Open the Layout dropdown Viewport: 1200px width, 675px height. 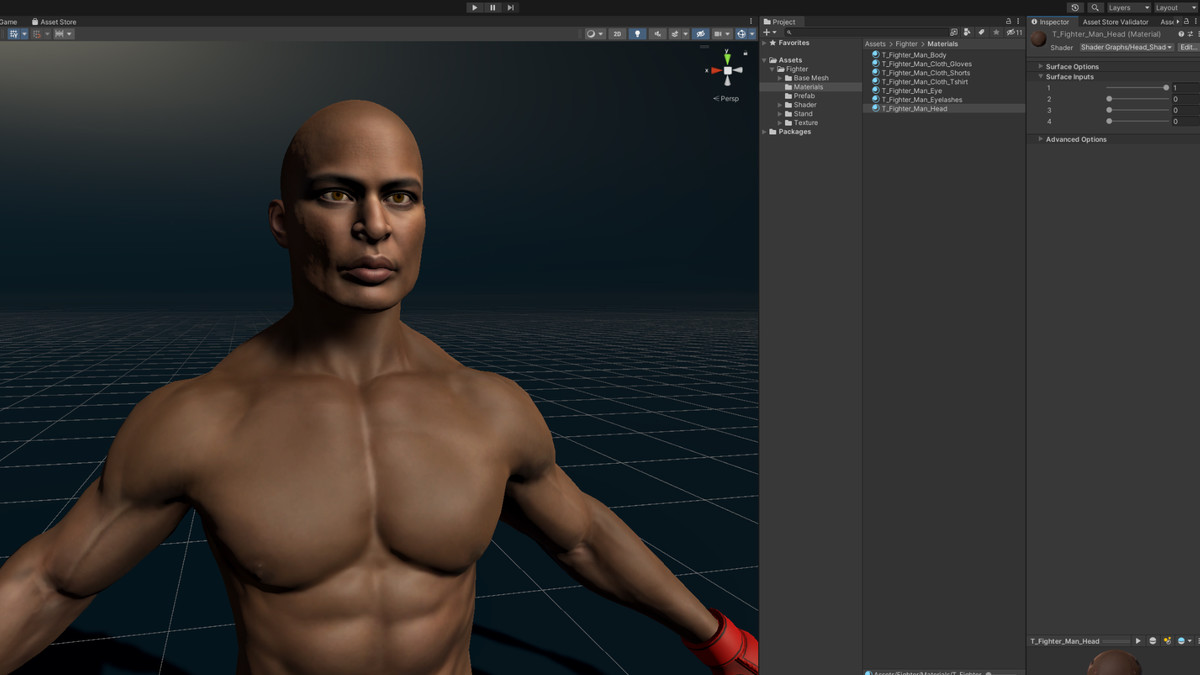[x=1175, y=7]
